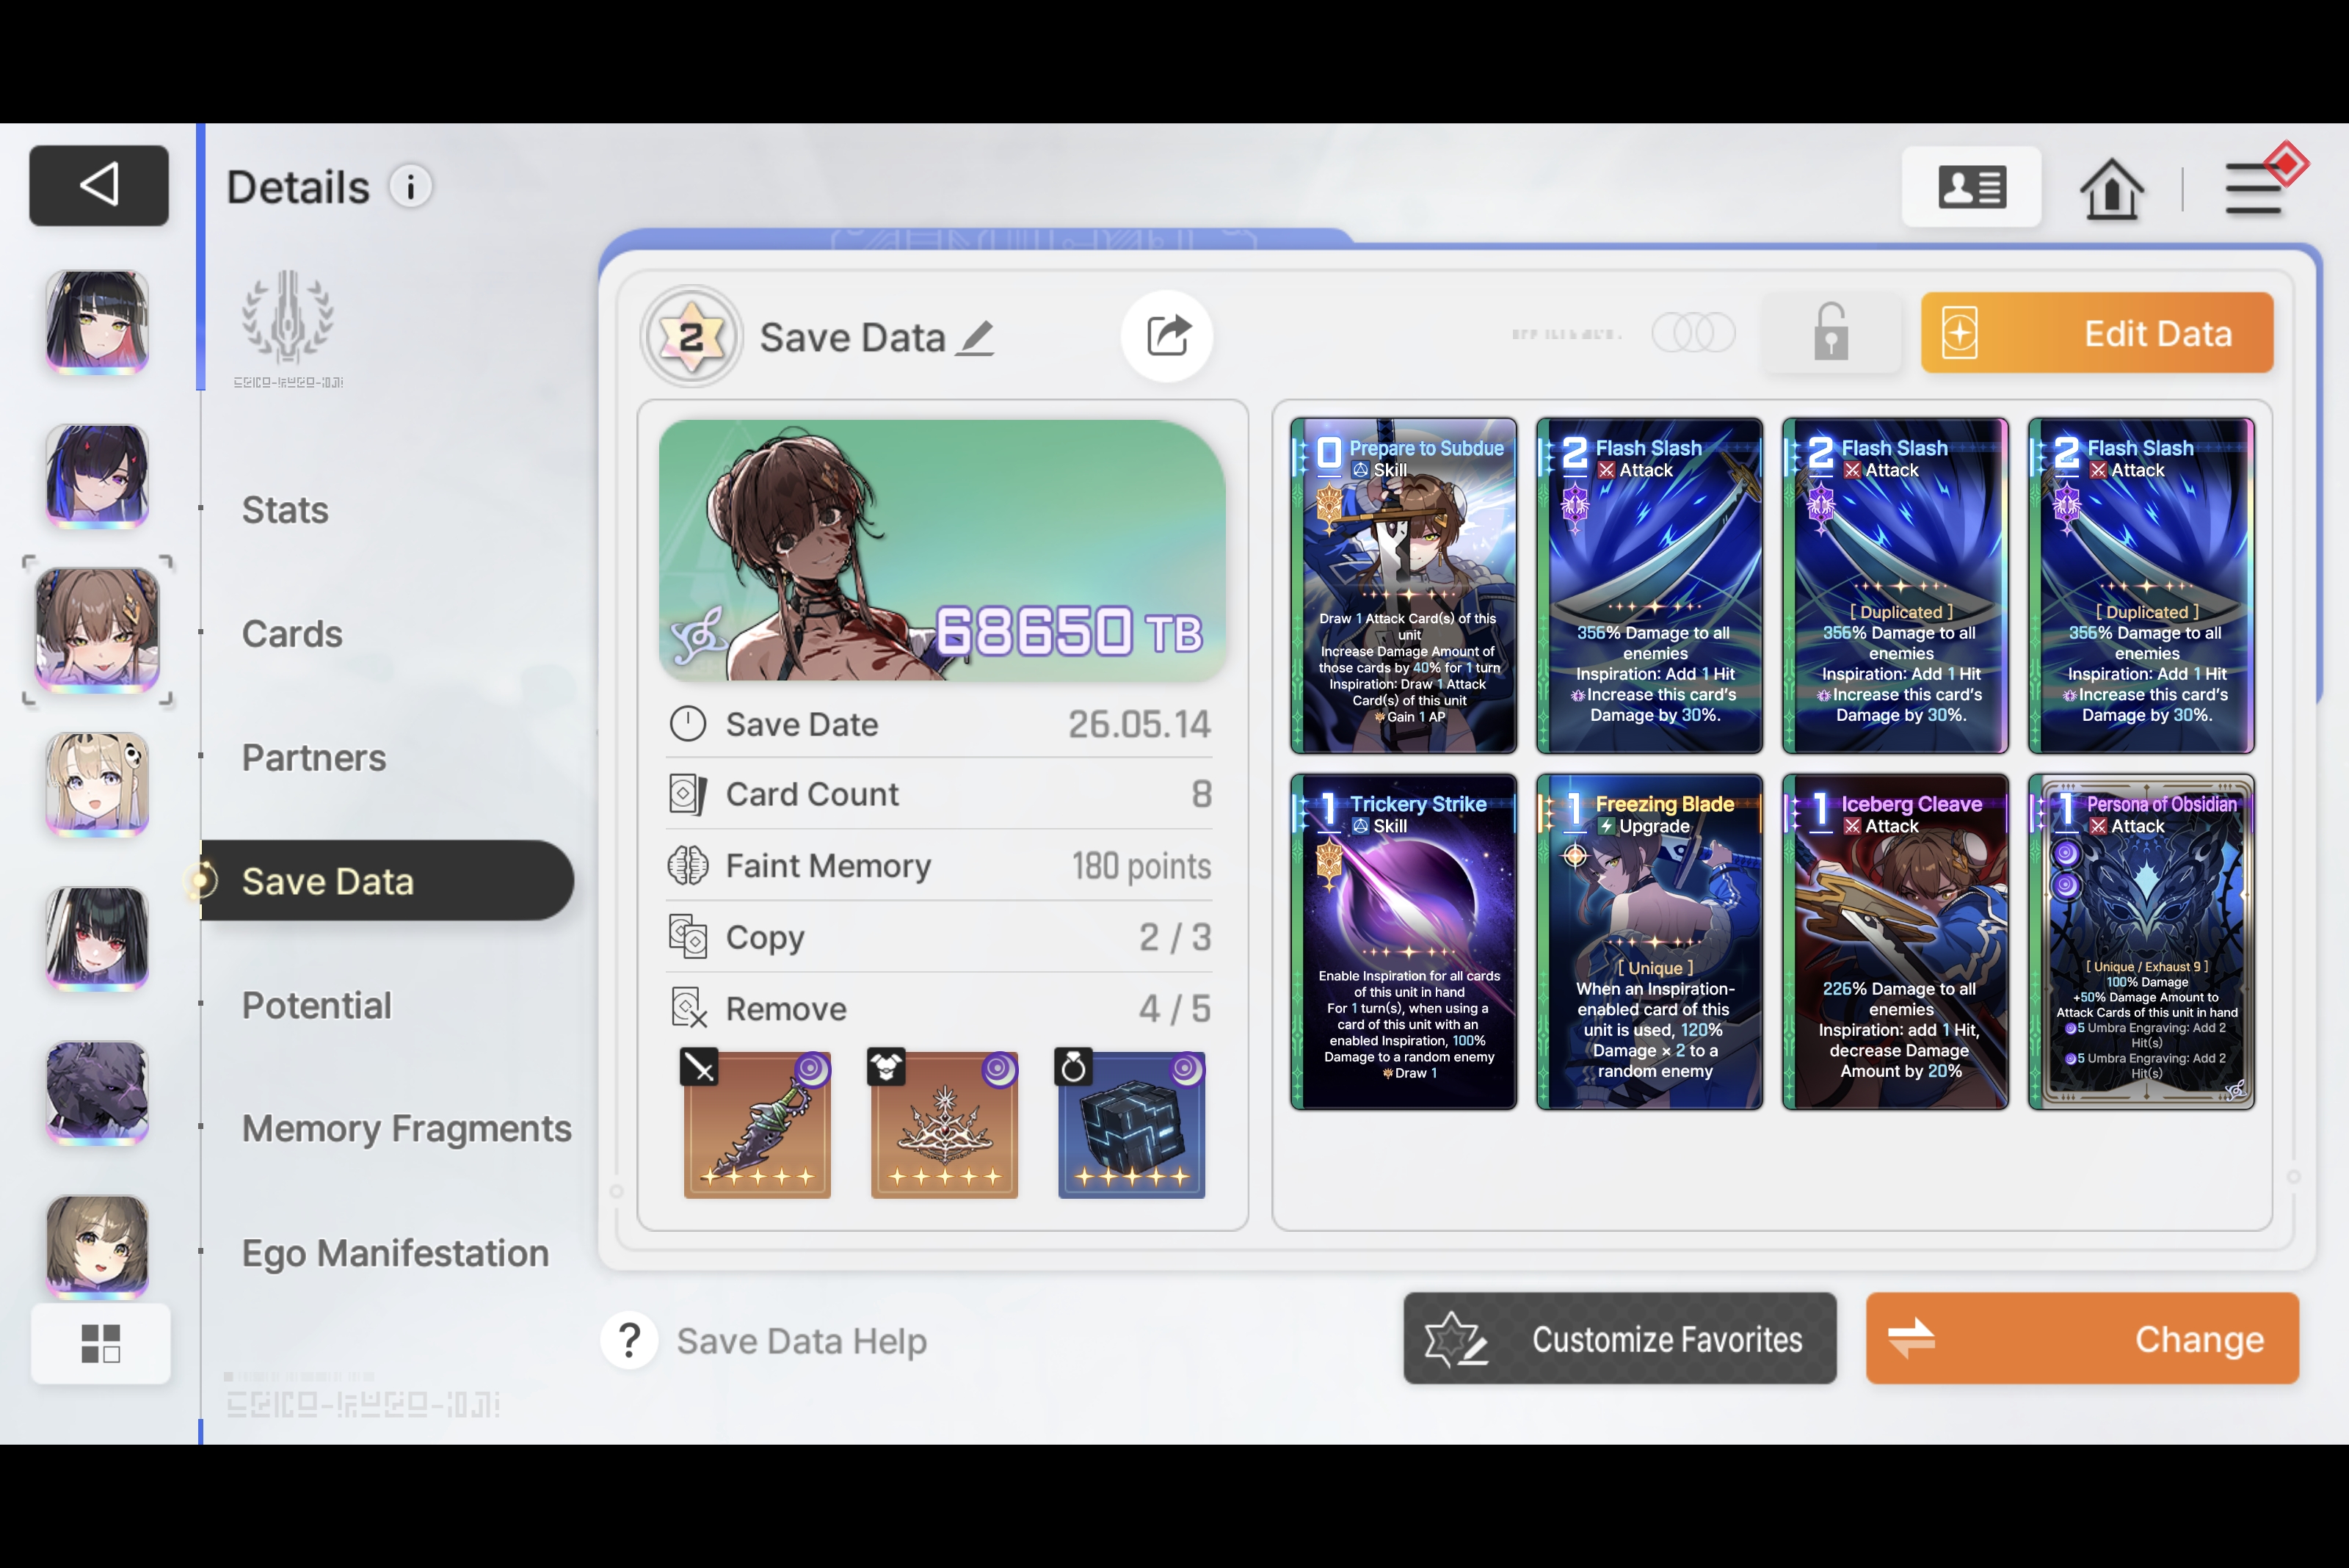Viewport: 2349px width, 1568px height.
Task: Select the blonde character with panda hairpin
Action: (x=97, y=785)
